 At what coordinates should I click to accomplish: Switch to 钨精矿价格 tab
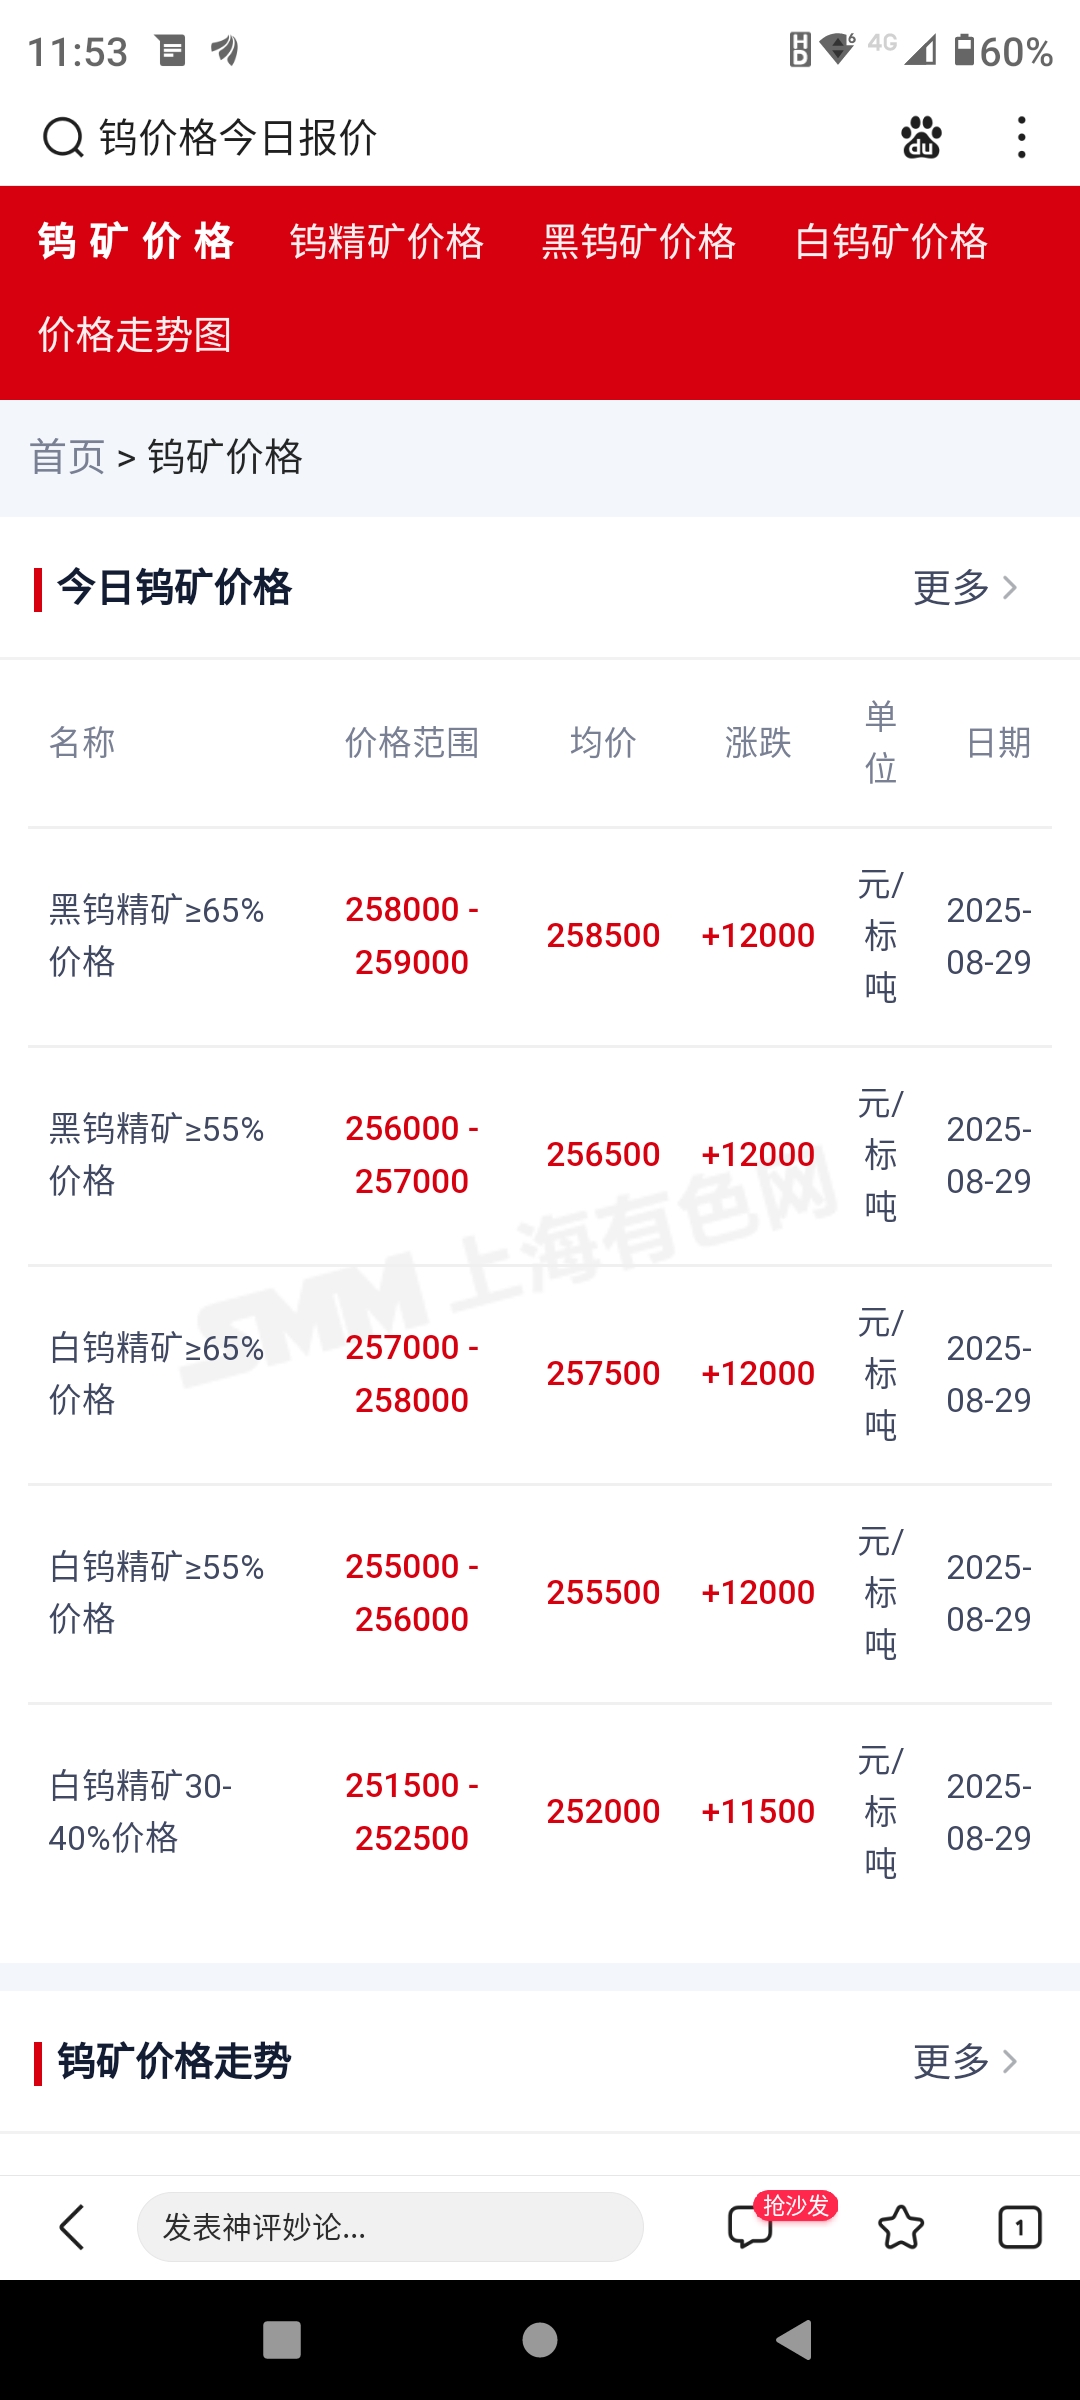[387, 242]
